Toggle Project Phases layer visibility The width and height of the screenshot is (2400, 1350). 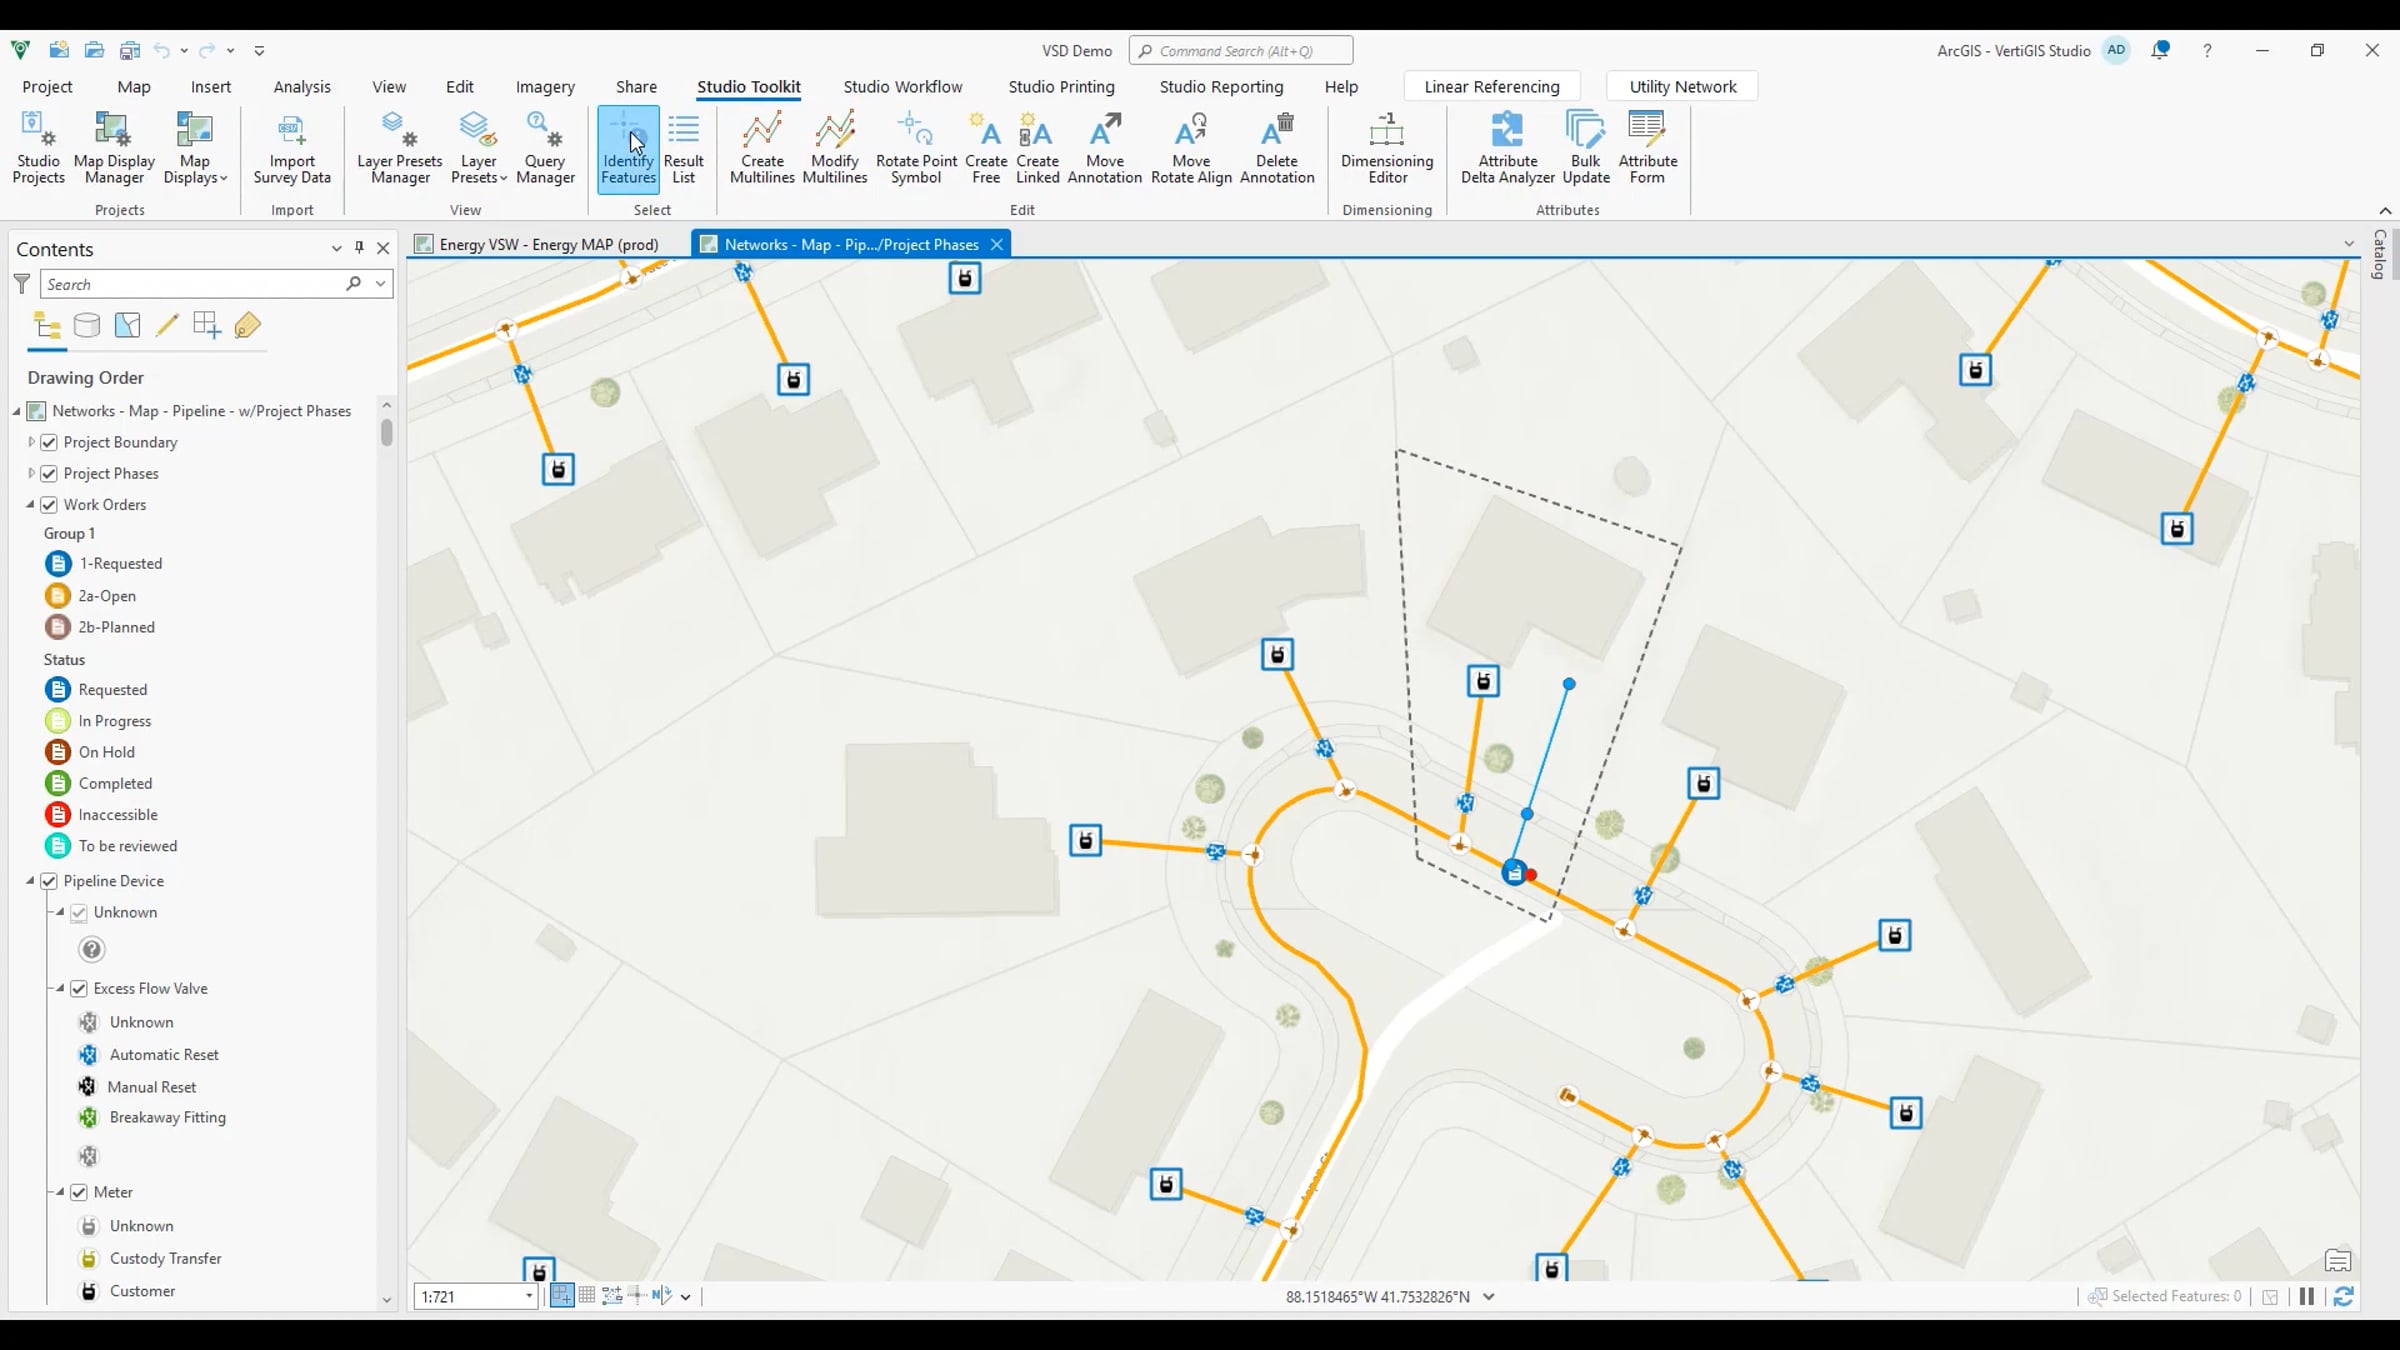pyautogui.click(x=49, y=473)
